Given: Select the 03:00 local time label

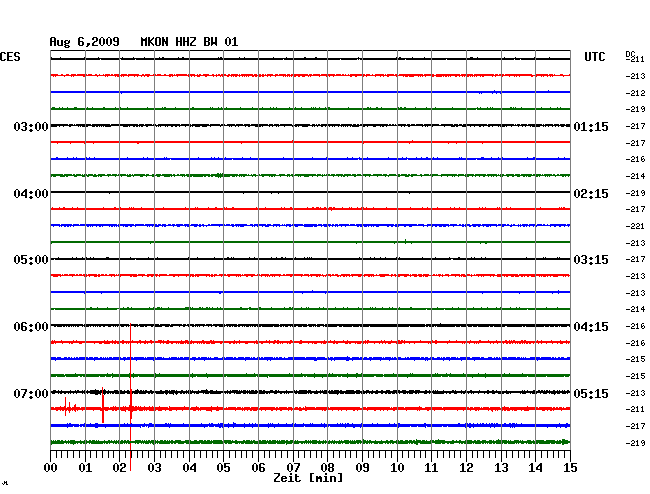Looking at the screenshot, I should point(31,126).
